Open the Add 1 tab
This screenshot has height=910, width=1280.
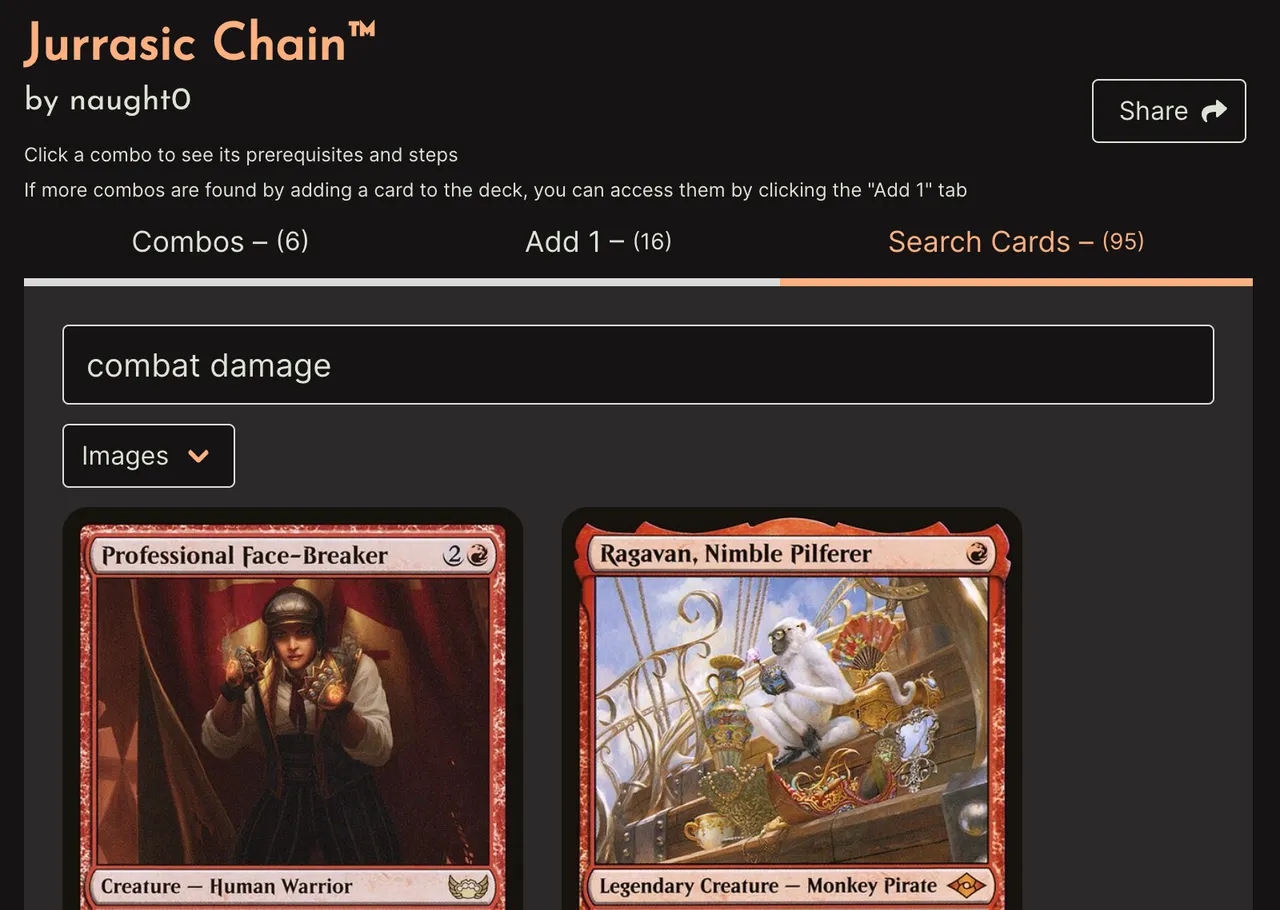598,242
